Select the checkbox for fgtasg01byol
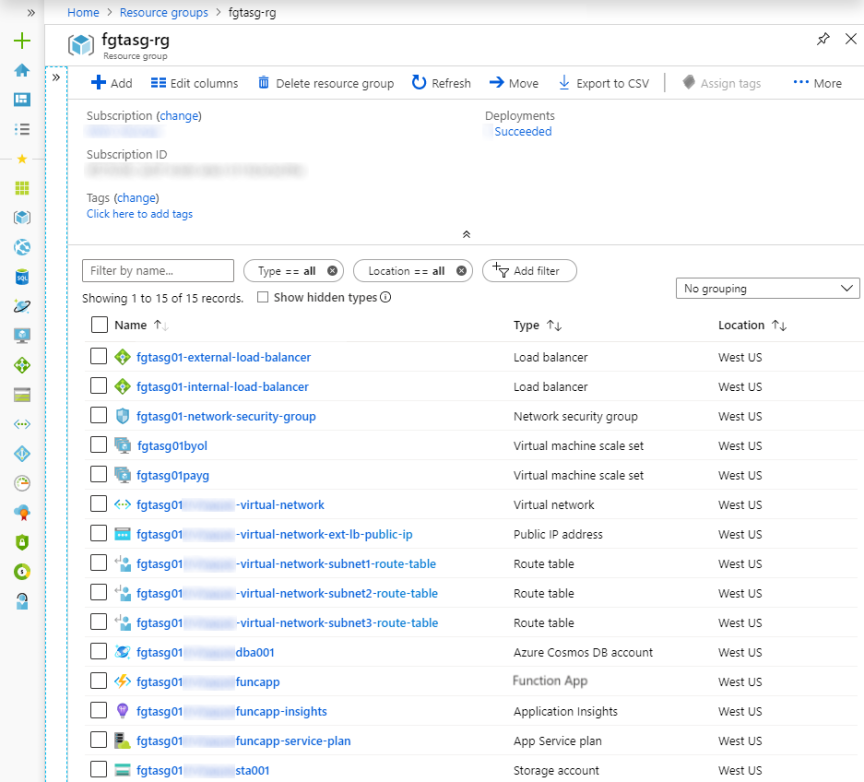 point(97,446)
